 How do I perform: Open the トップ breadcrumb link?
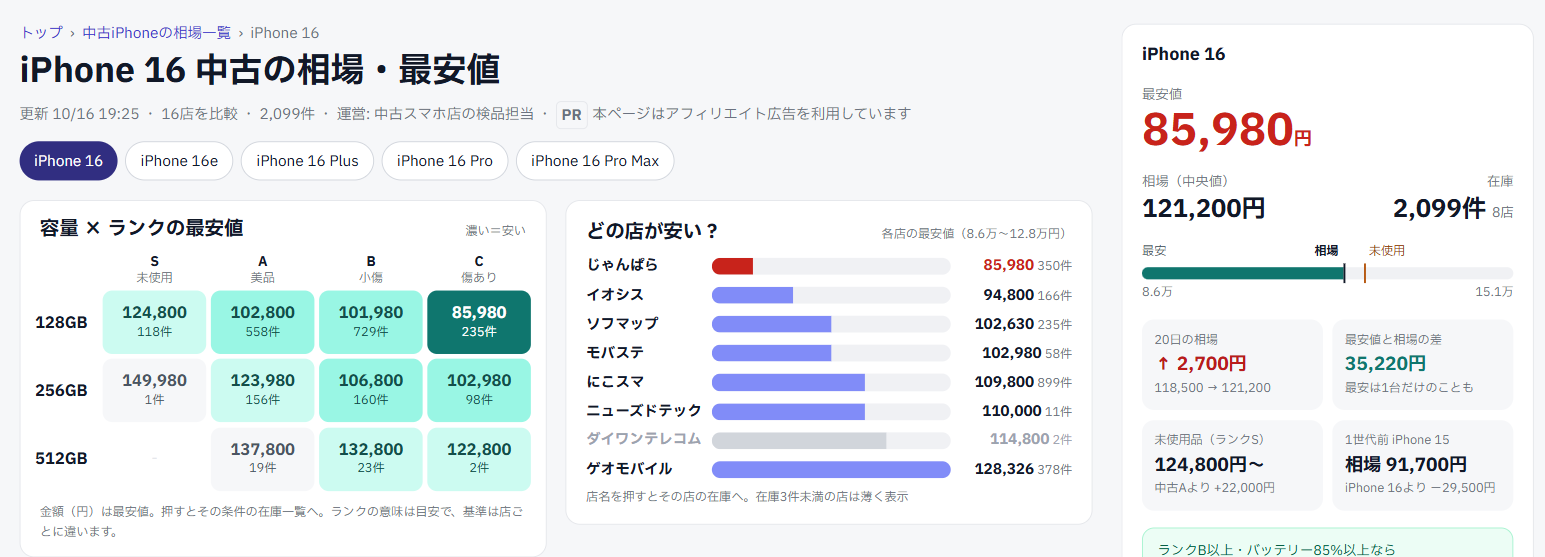41,33
